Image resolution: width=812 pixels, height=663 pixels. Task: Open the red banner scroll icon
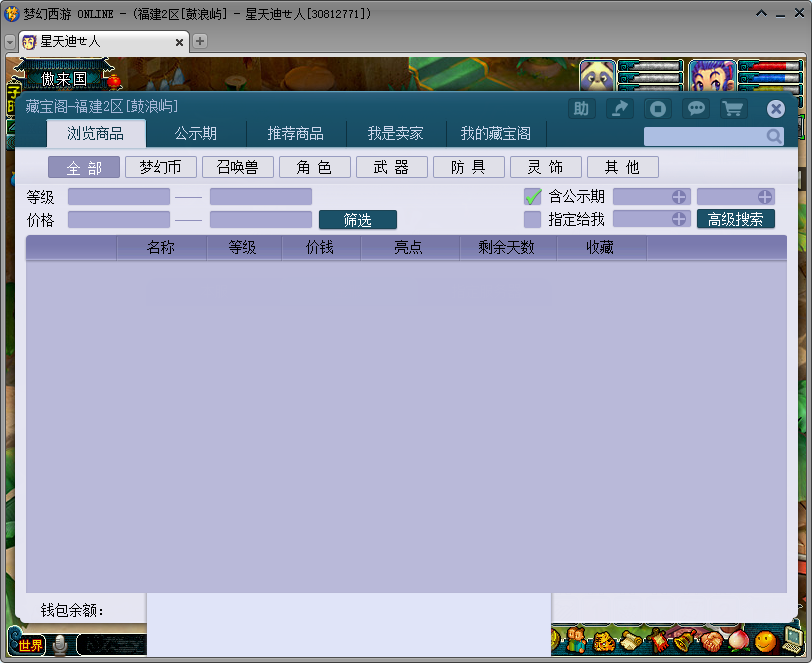coord(658,641)
